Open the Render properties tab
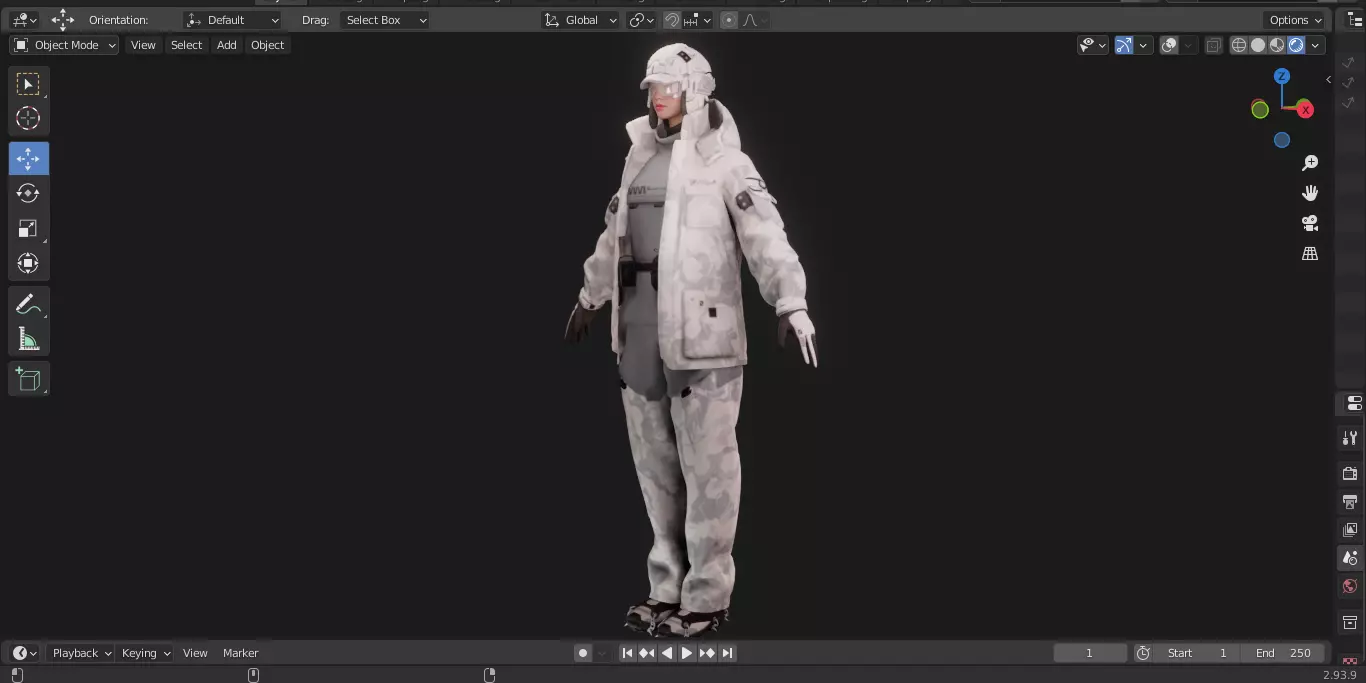This screenshot has width=1366, height=683. [x=1350, y=473]
